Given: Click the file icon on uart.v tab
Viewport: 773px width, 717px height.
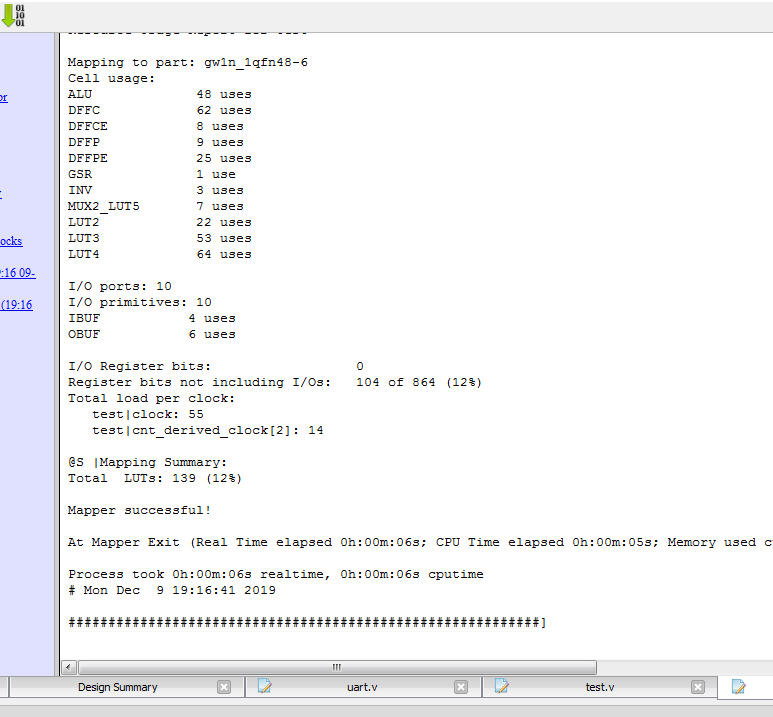Looking at the screenshot, I should (265, 686).
